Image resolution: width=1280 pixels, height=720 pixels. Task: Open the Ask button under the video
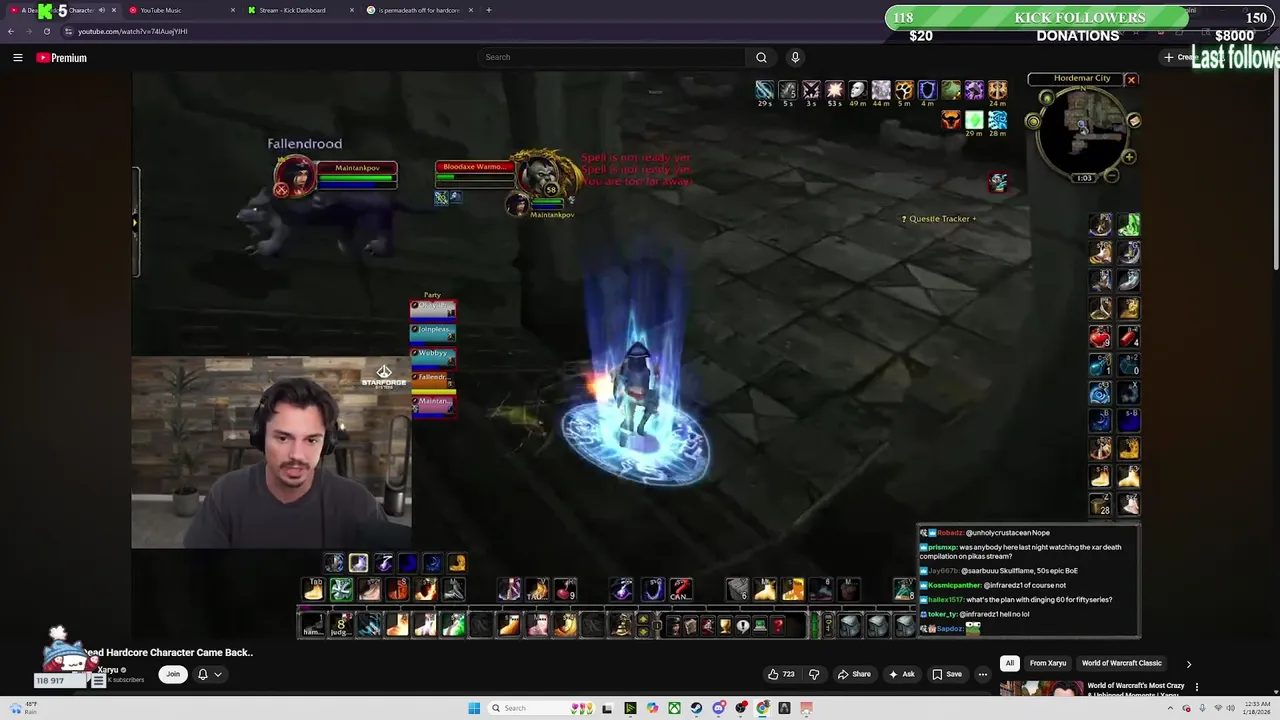(902, 674)
